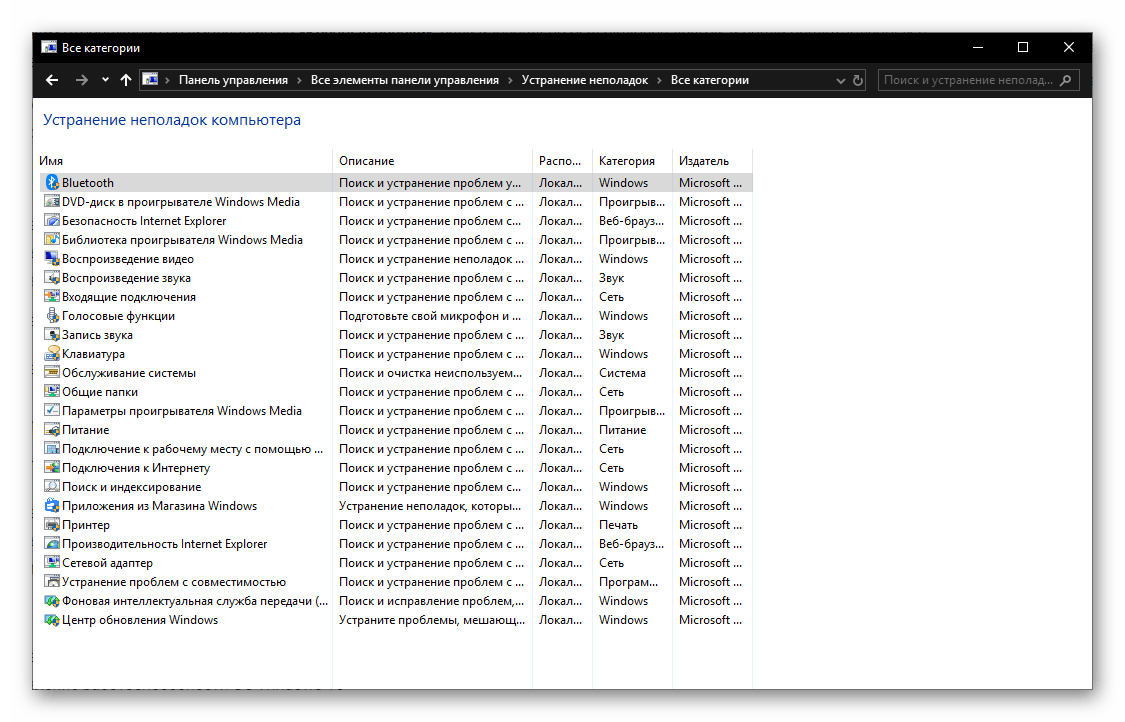Click the Bluetooth troubleshooter icon
Image resolution: width=1125 pixels, height=722 pixels.
pos(52,183)
